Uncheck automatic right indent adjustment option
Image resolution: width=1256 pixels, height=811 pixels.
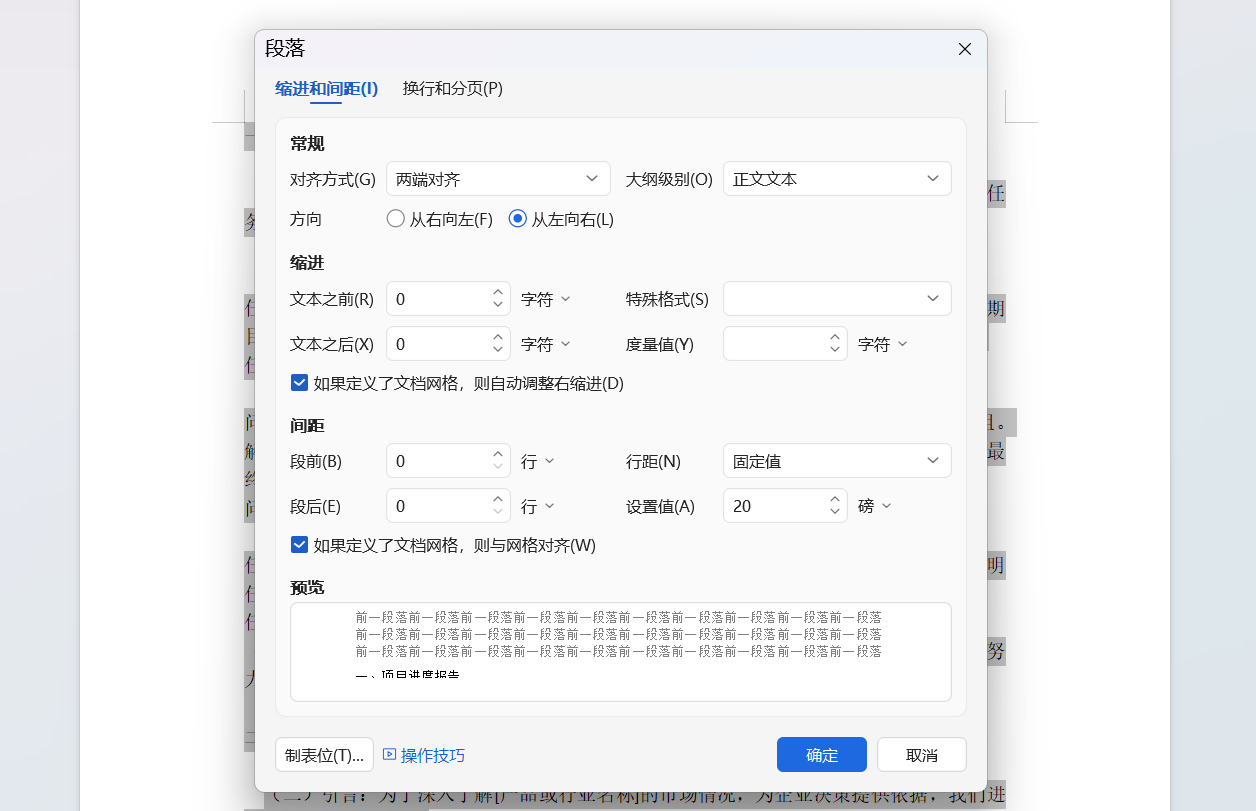[299, 382]
